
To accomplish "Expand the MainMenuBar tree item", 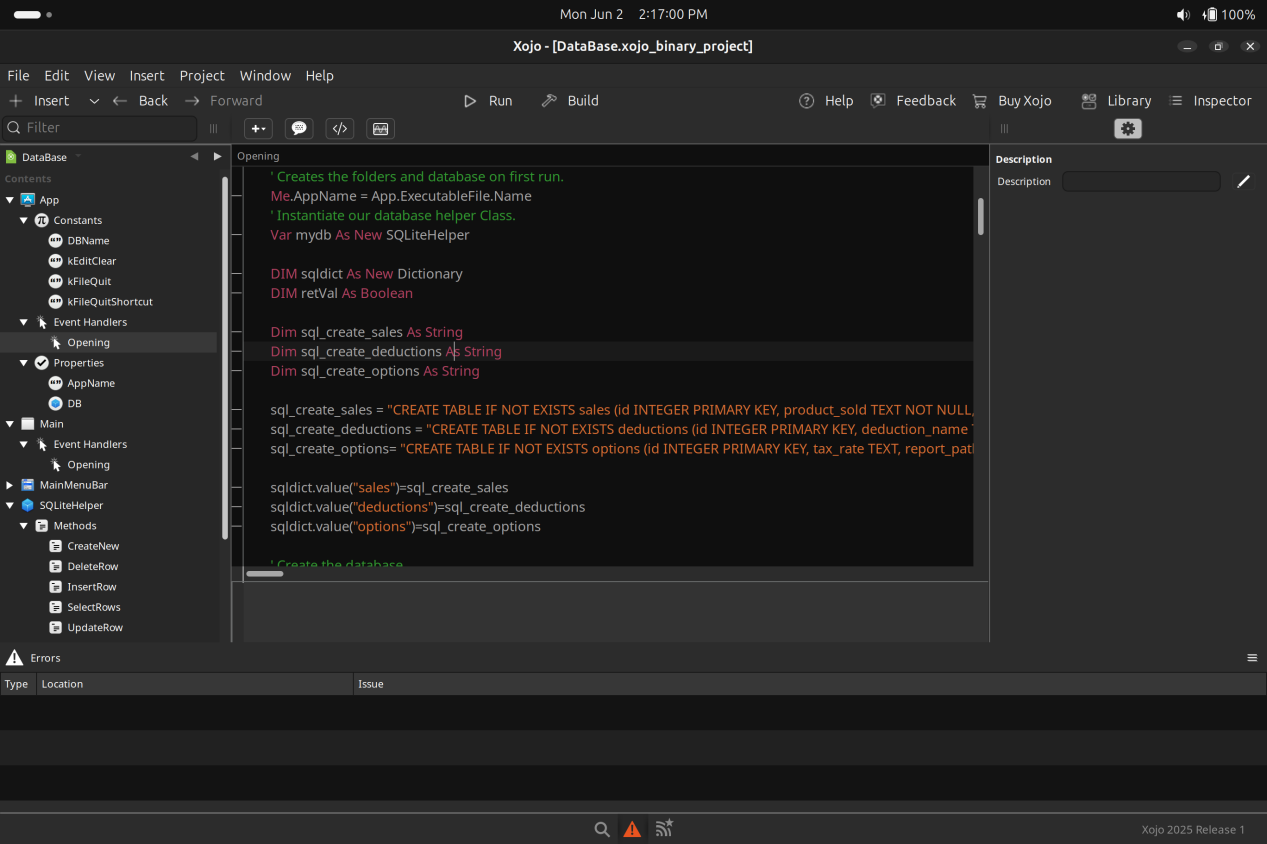I will [x=10, y=485].
